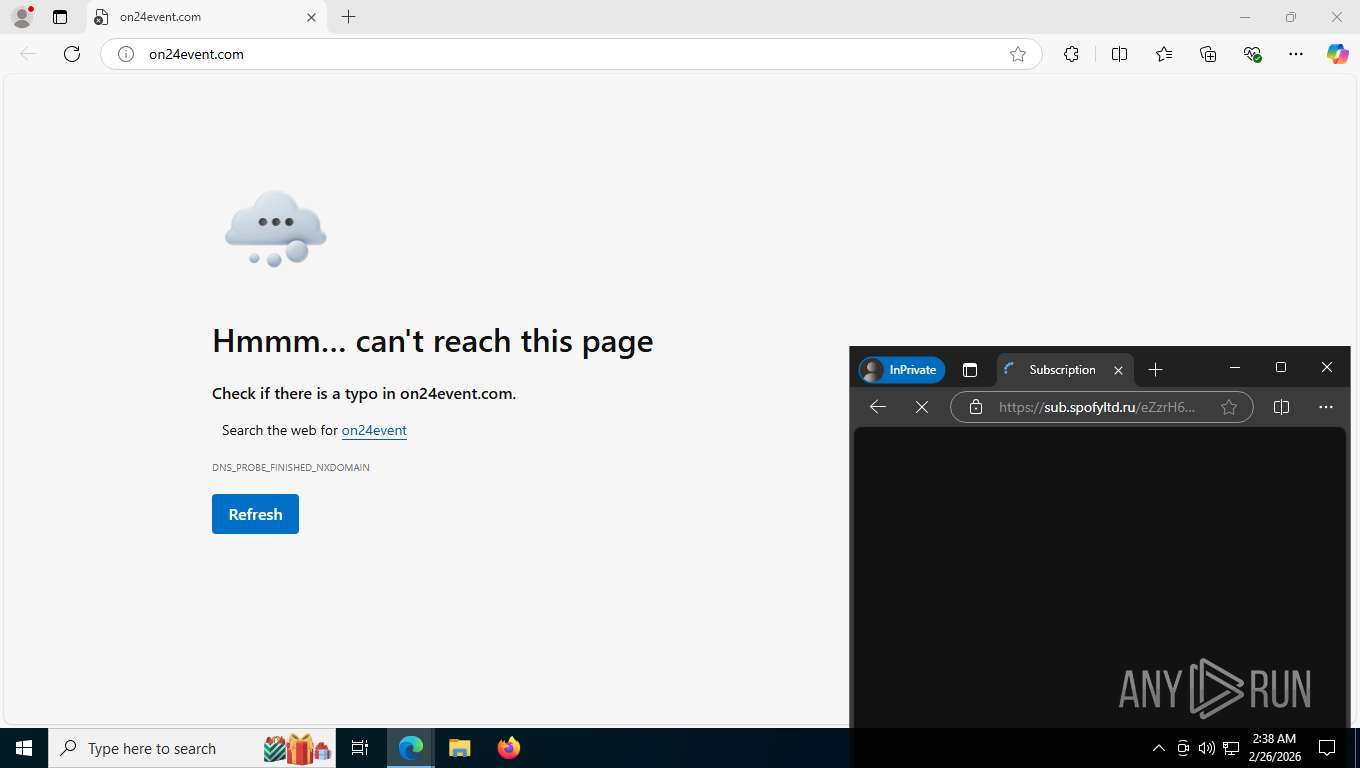Open tab actions menu in InPrivate window

[969, 370]
